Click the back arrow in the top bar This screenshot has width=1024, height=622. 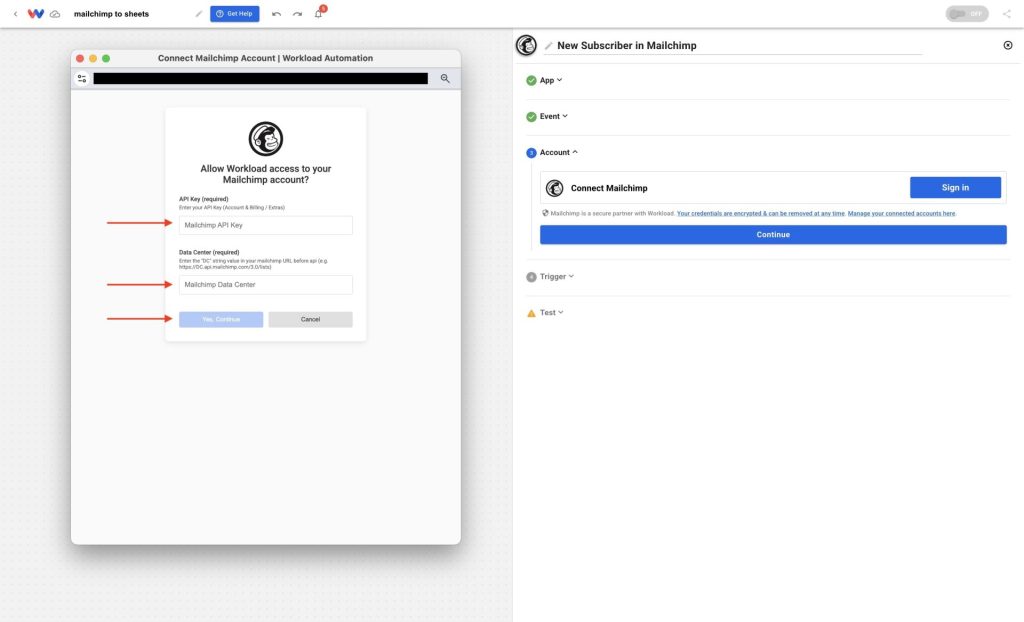tap(16, 14)
